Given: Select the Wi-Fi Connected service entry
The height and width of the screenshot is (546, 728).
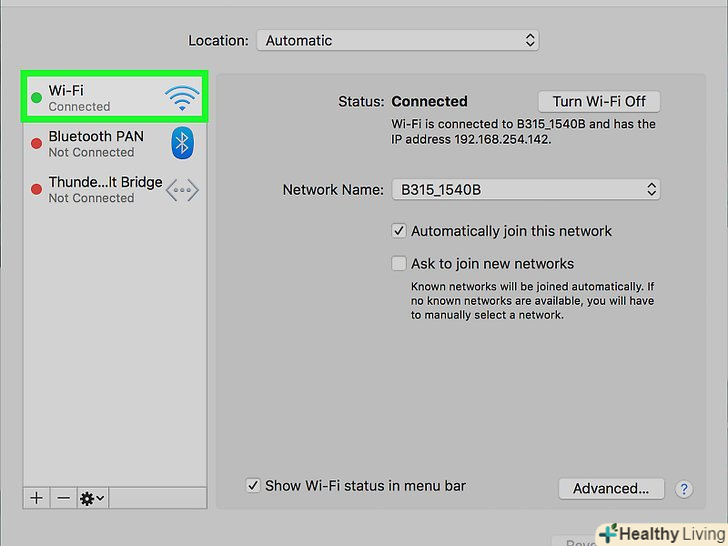Looking at the screenshot, I should pos(96,97).
